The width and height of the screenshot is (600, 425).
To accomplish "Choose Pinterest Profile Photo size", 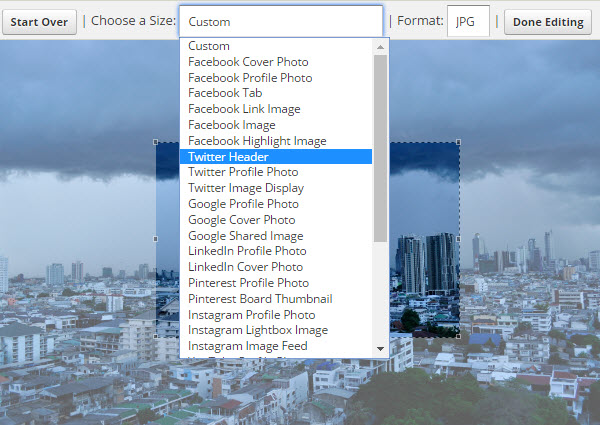I will [x=276, y=283].
